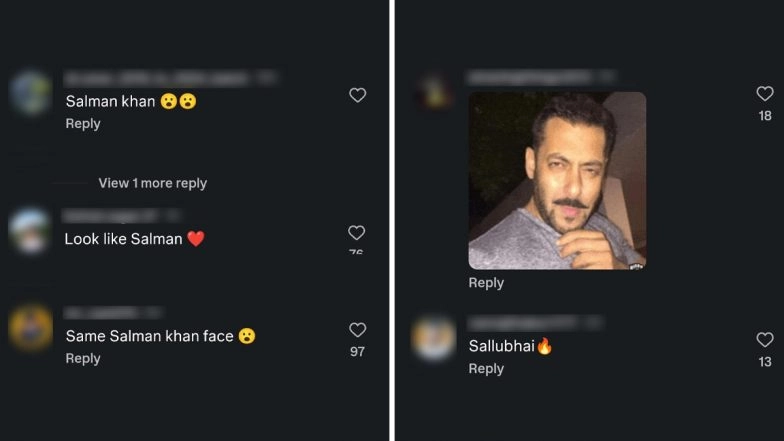
Task: Click Reply under "Same Salman khan face"
Action: click(x=83, y=359)
